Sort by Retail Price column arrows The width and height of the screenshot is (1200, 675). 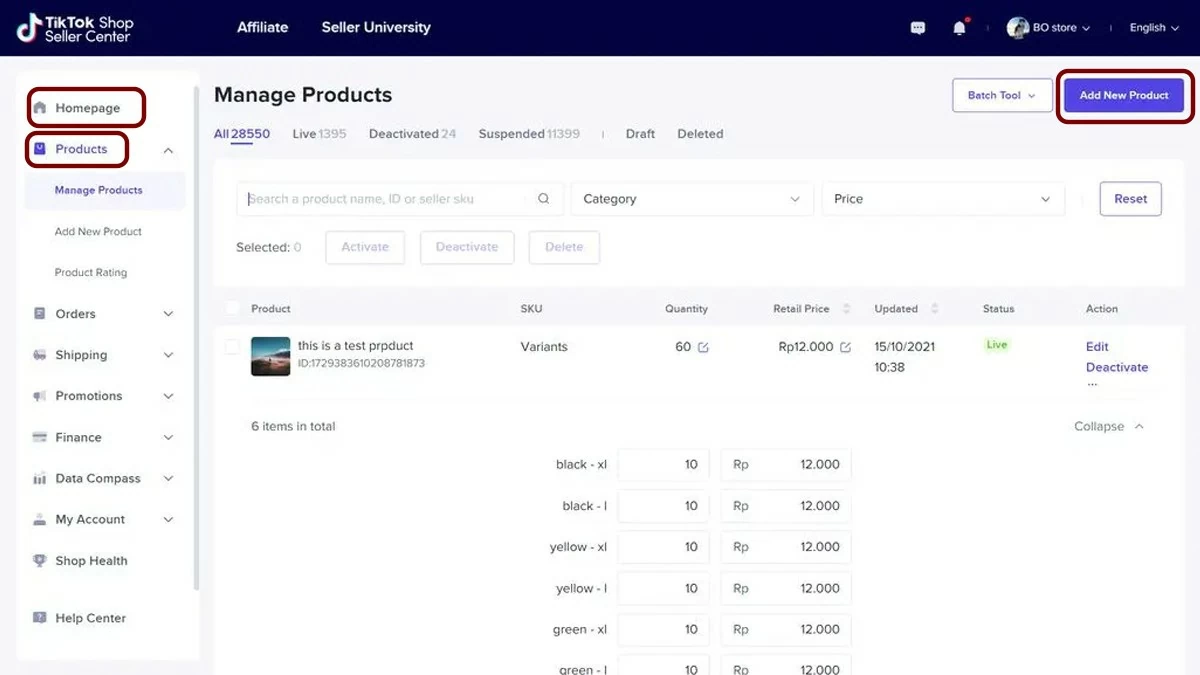coord(847,309)
